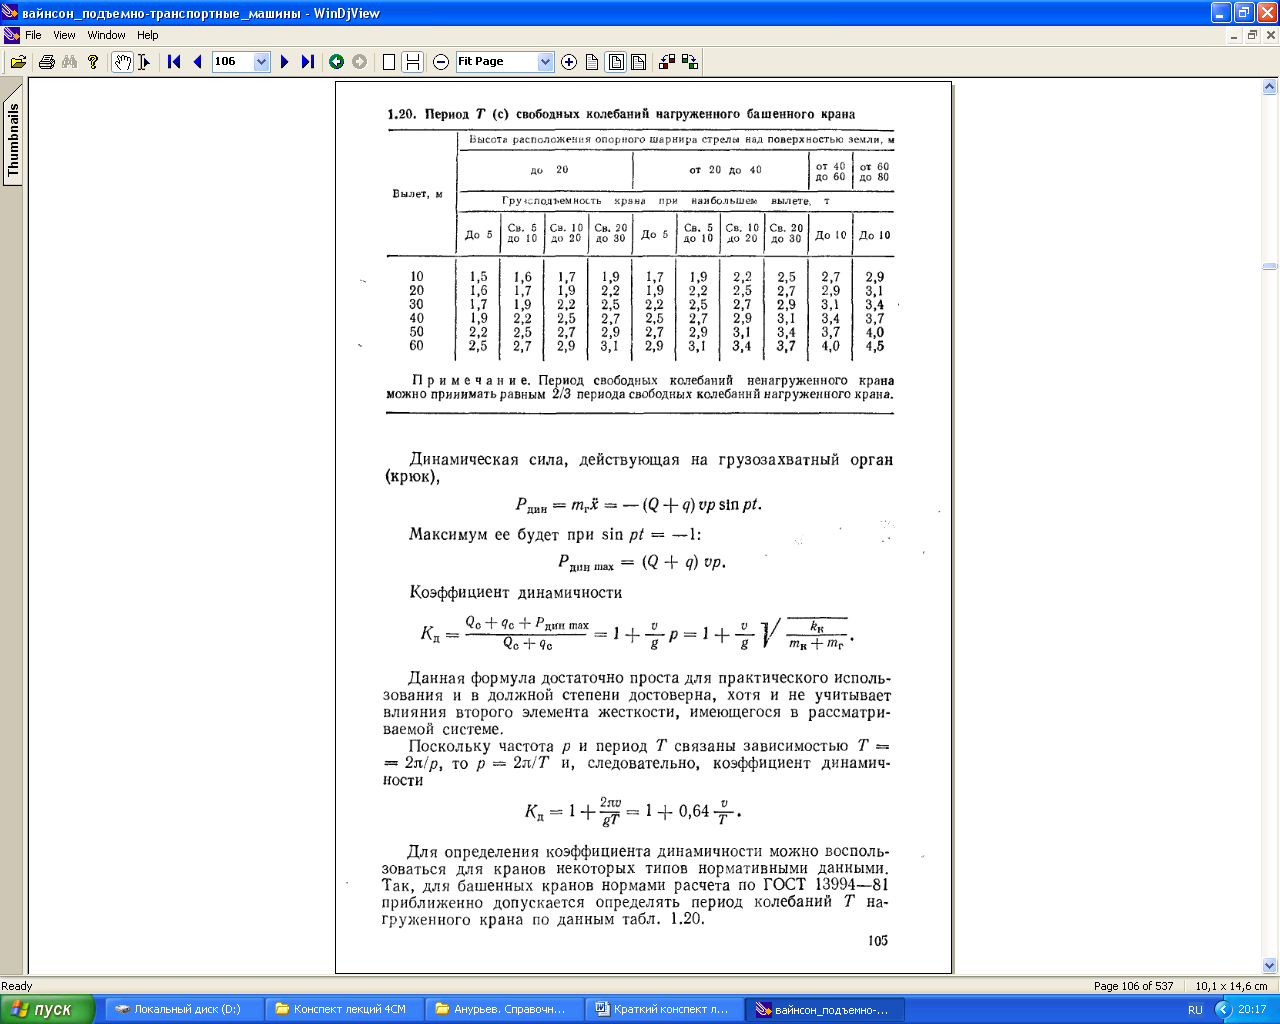Viewport: 1280px width, 1024px height.
Task: Restore the inner document window
Action: (x=1252, y=35)
